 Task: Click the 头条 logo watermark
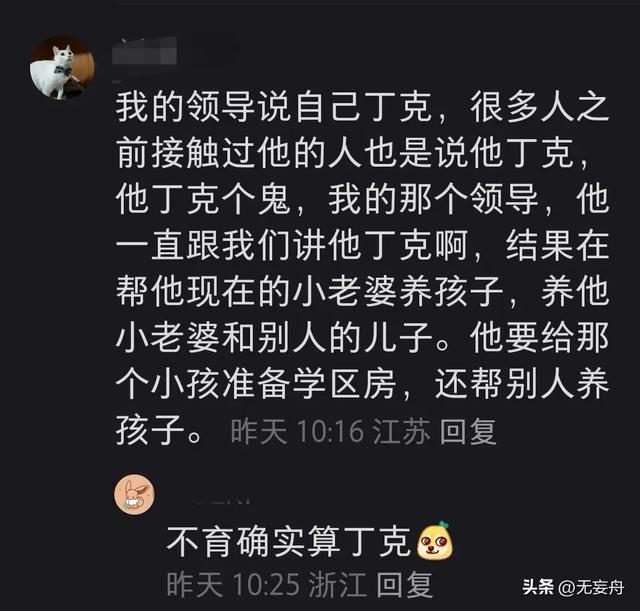538,588
